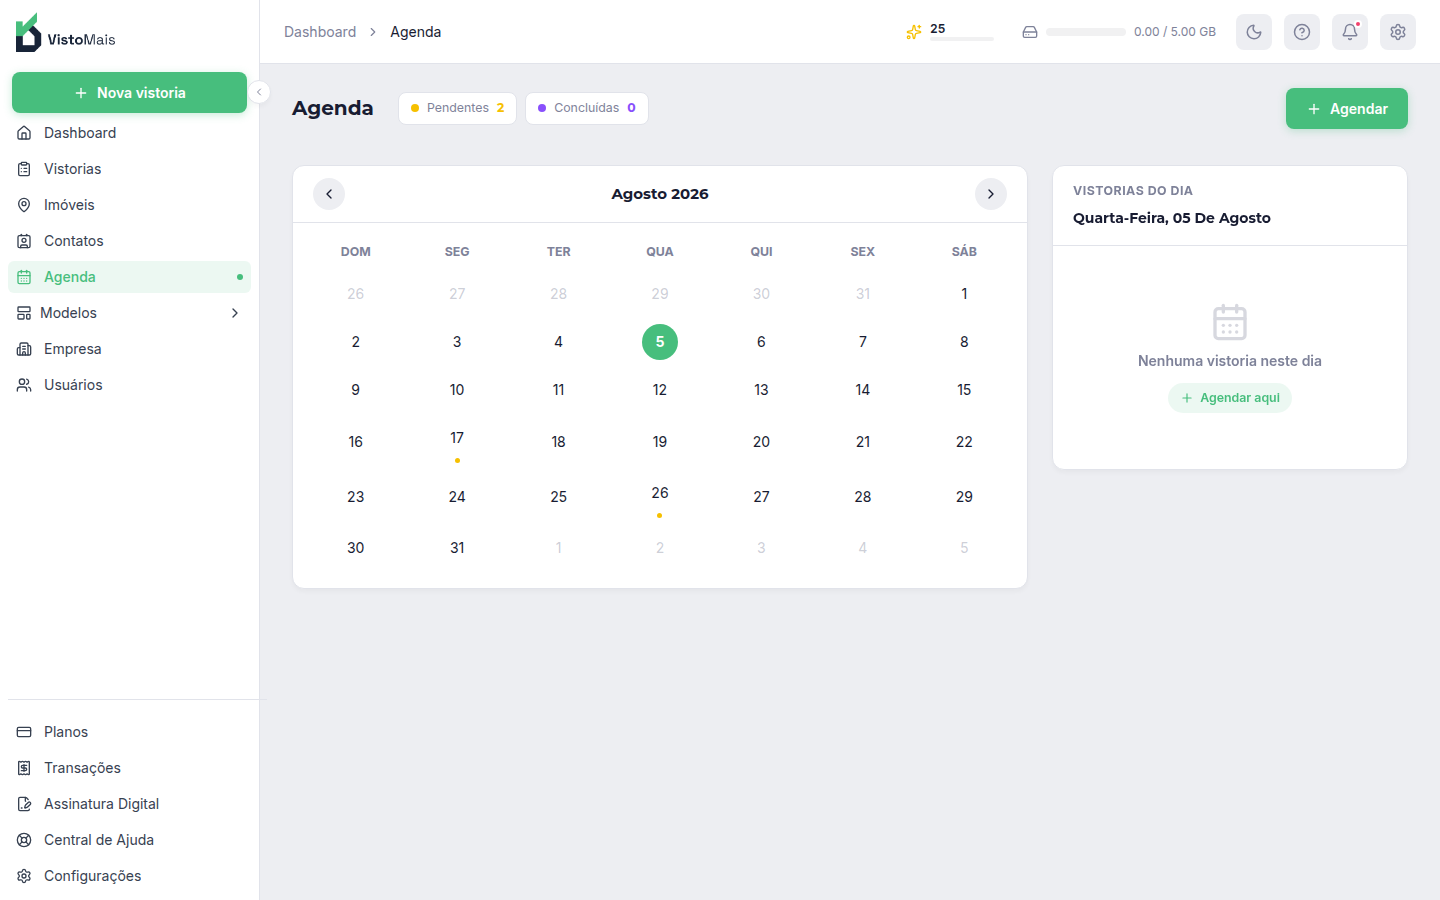Image resolution: width=1440 pixels, height=900 pixels.
Task: Click Agendar aqui in the day panel
Action: click(1230, 398)
